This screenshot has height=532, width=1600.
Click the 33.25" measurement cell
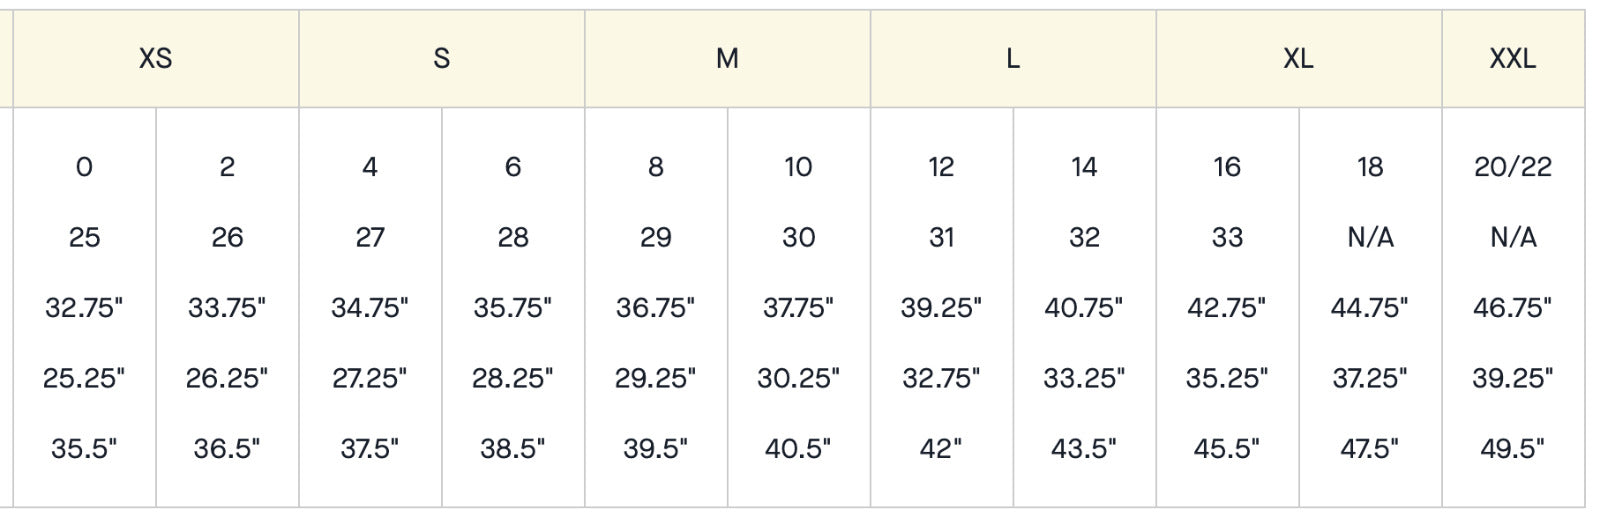click(1084, 378)
